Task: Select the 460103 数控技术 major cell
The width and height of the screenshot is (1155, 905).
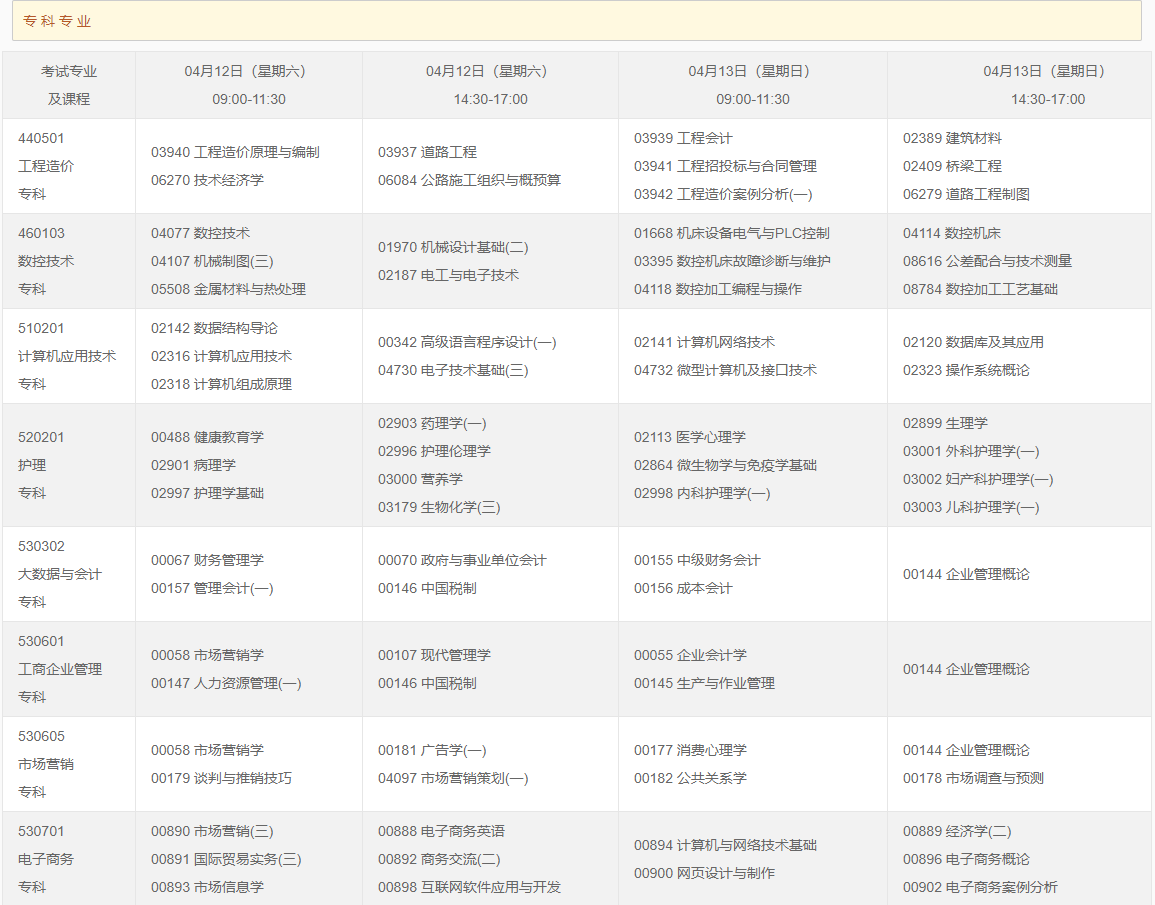Action: coord(69,261)
